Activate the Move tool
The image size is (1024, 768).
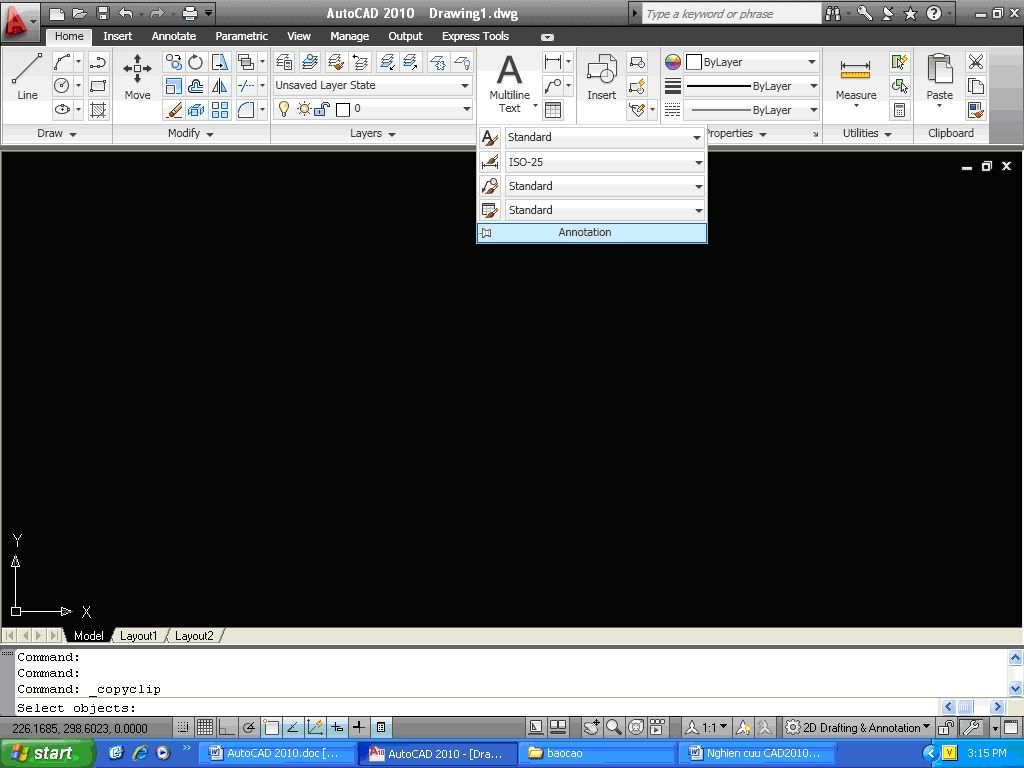[x=137, y=76]
